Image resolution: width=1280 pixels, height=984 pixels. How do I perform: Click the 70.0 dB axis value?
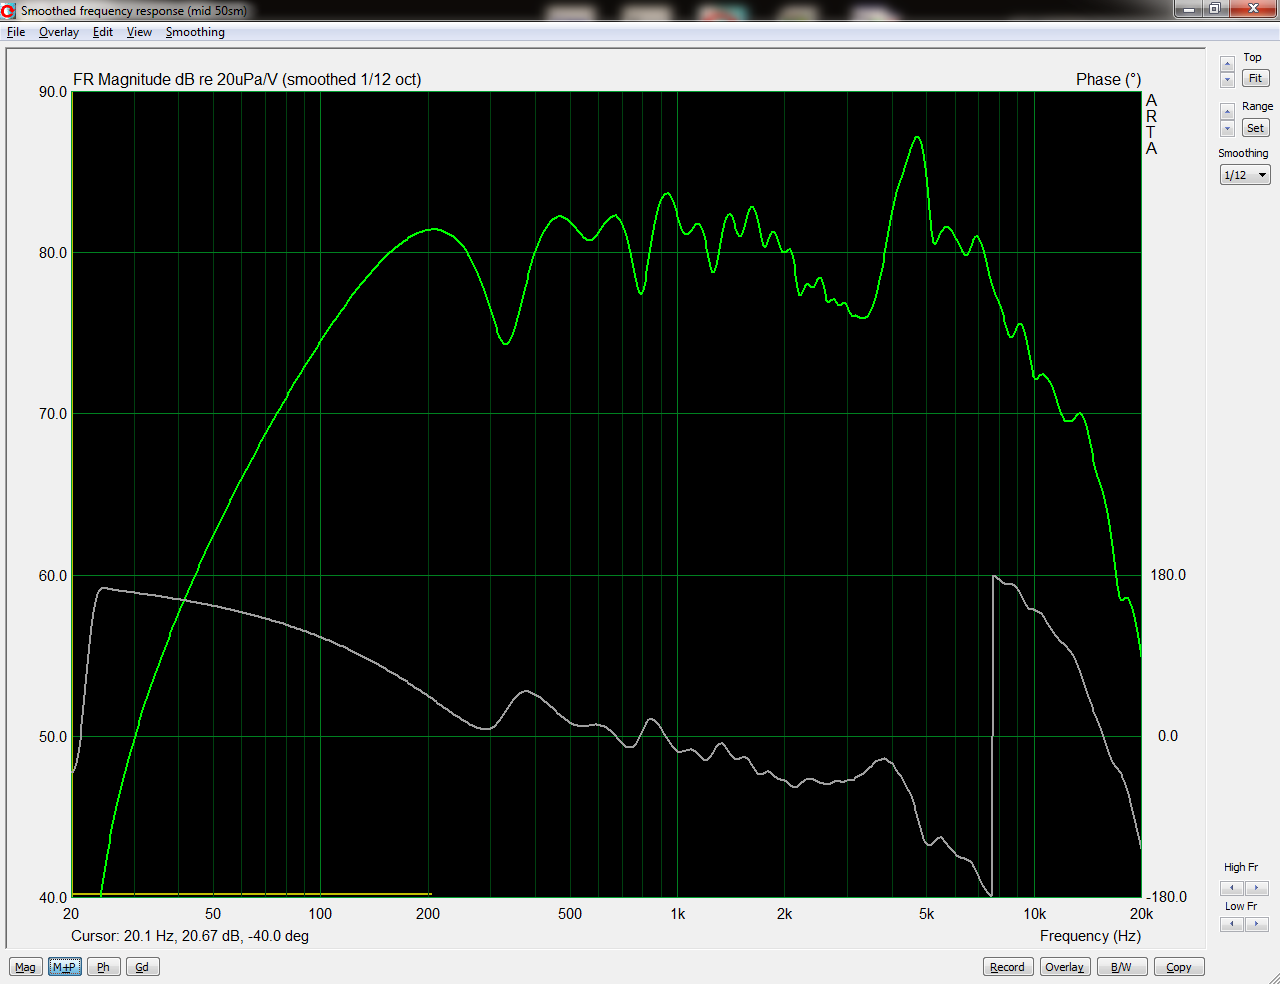click(53, 414)
